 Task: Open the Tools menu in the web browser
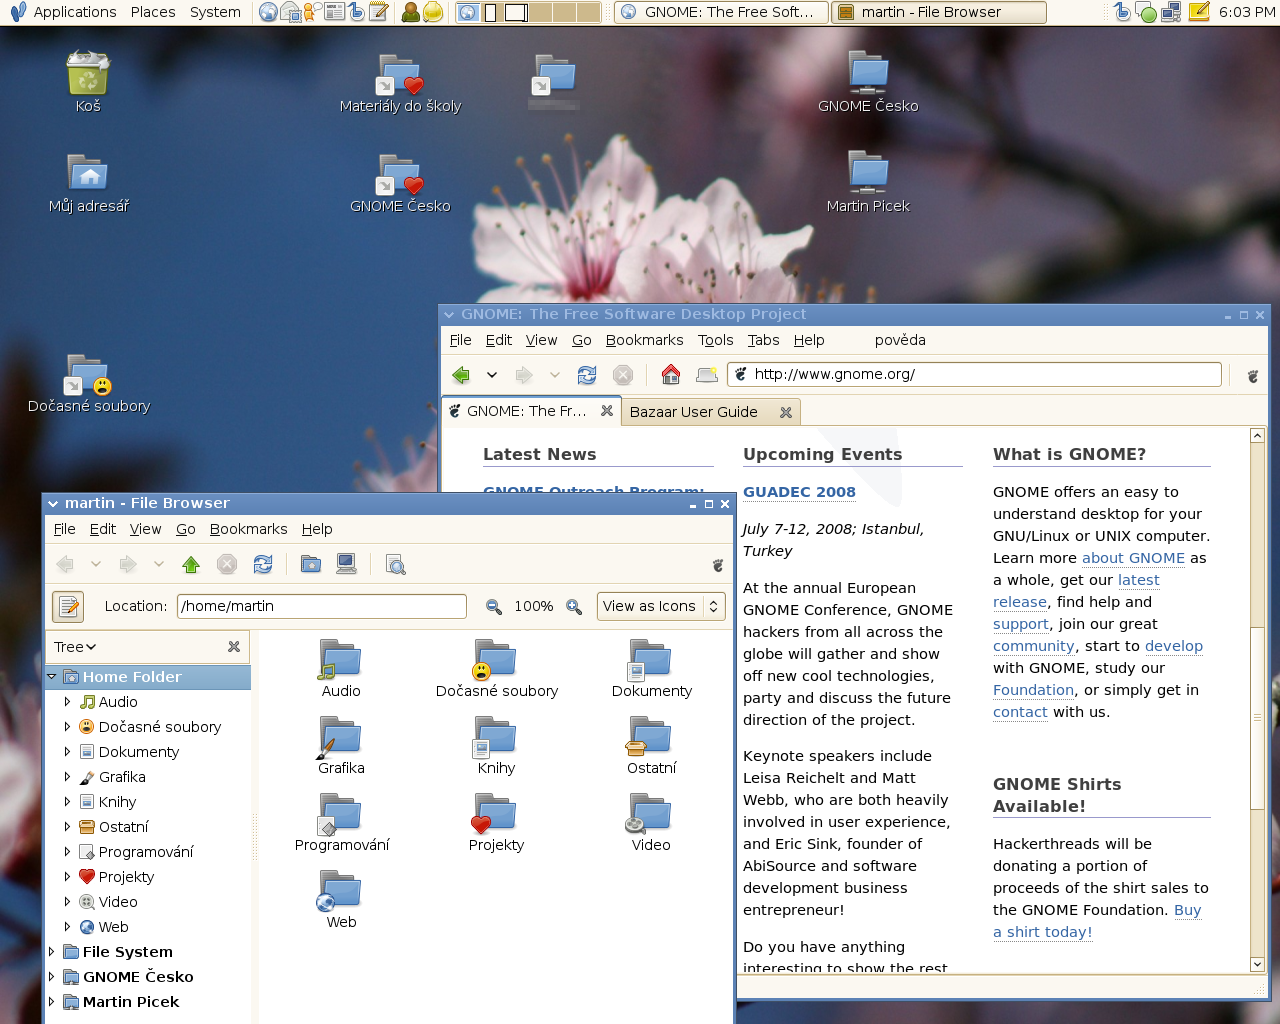click(716, 341)
